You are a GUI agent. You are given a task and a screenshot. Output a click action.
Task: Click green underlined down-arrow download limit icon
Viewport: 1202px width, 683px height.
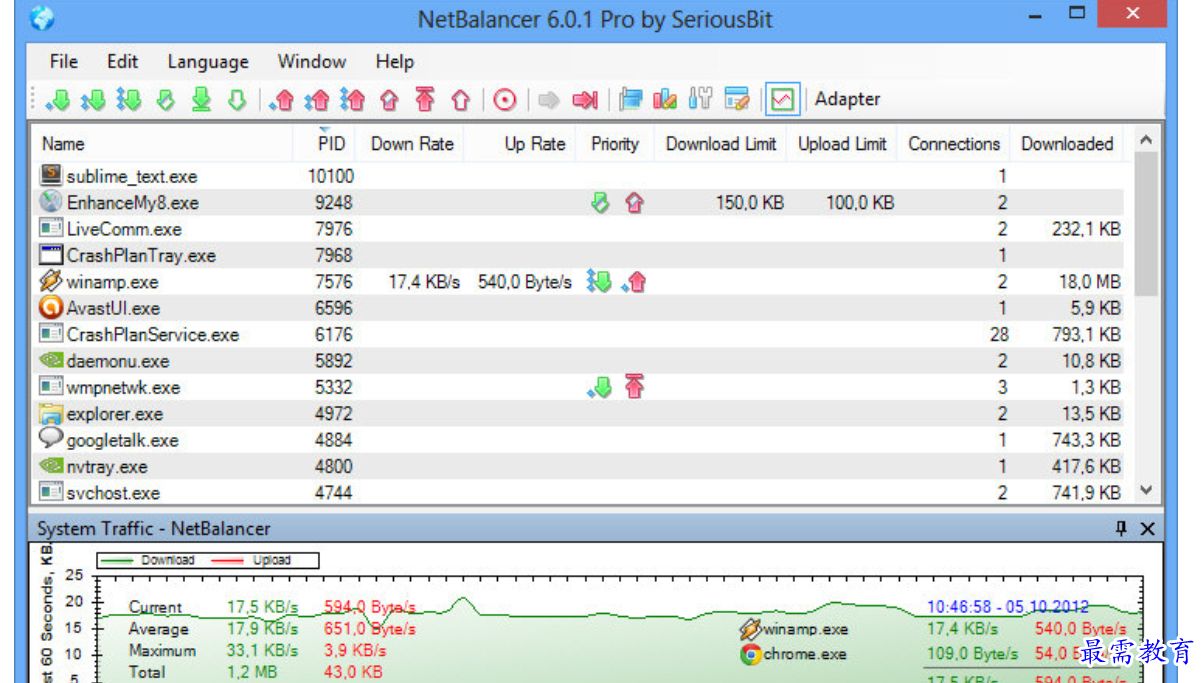click(202, 99)
